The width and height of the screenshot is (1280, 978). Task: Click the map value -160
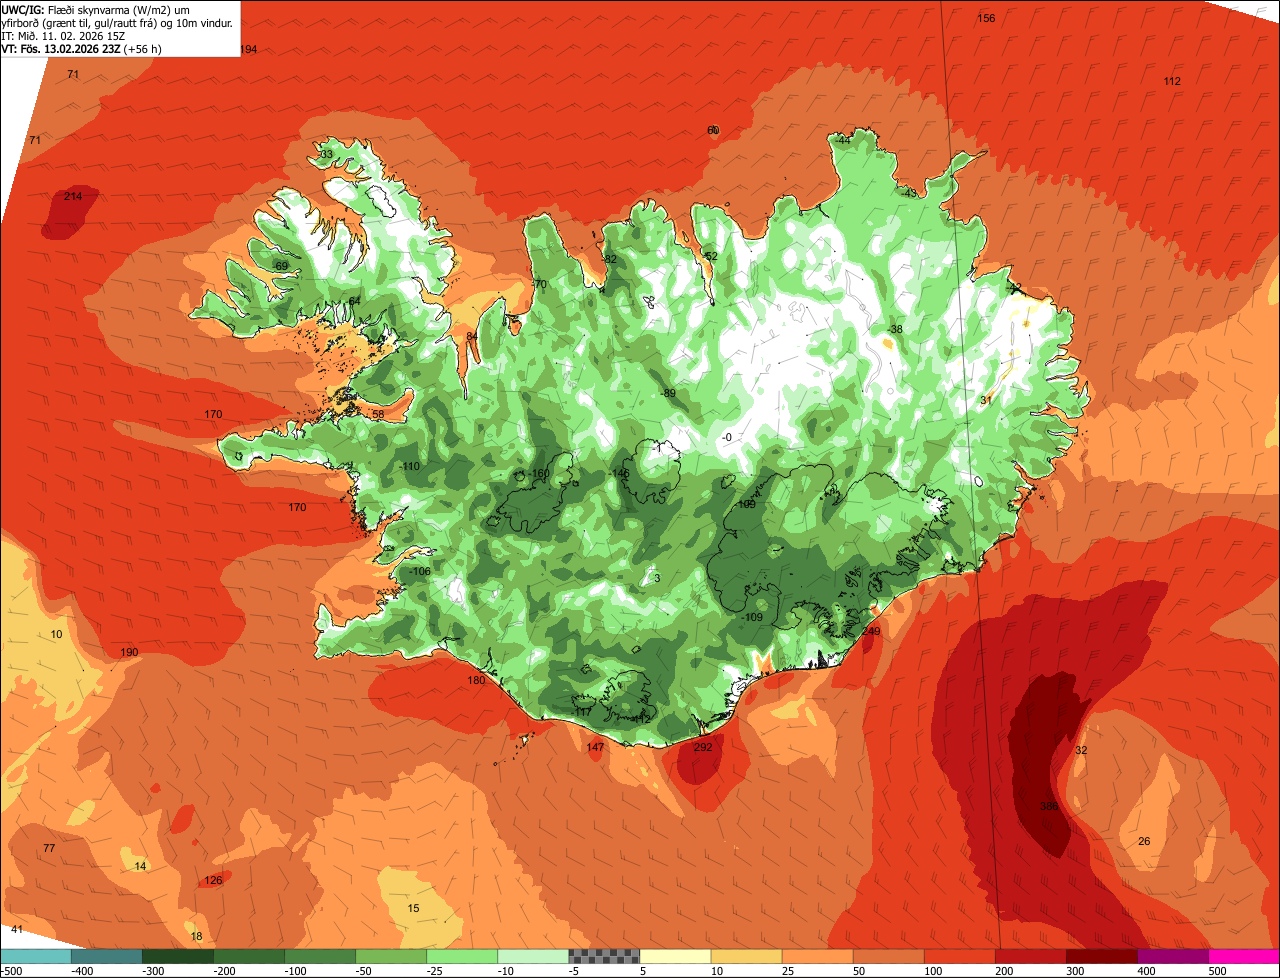click(x=540, y=474)
